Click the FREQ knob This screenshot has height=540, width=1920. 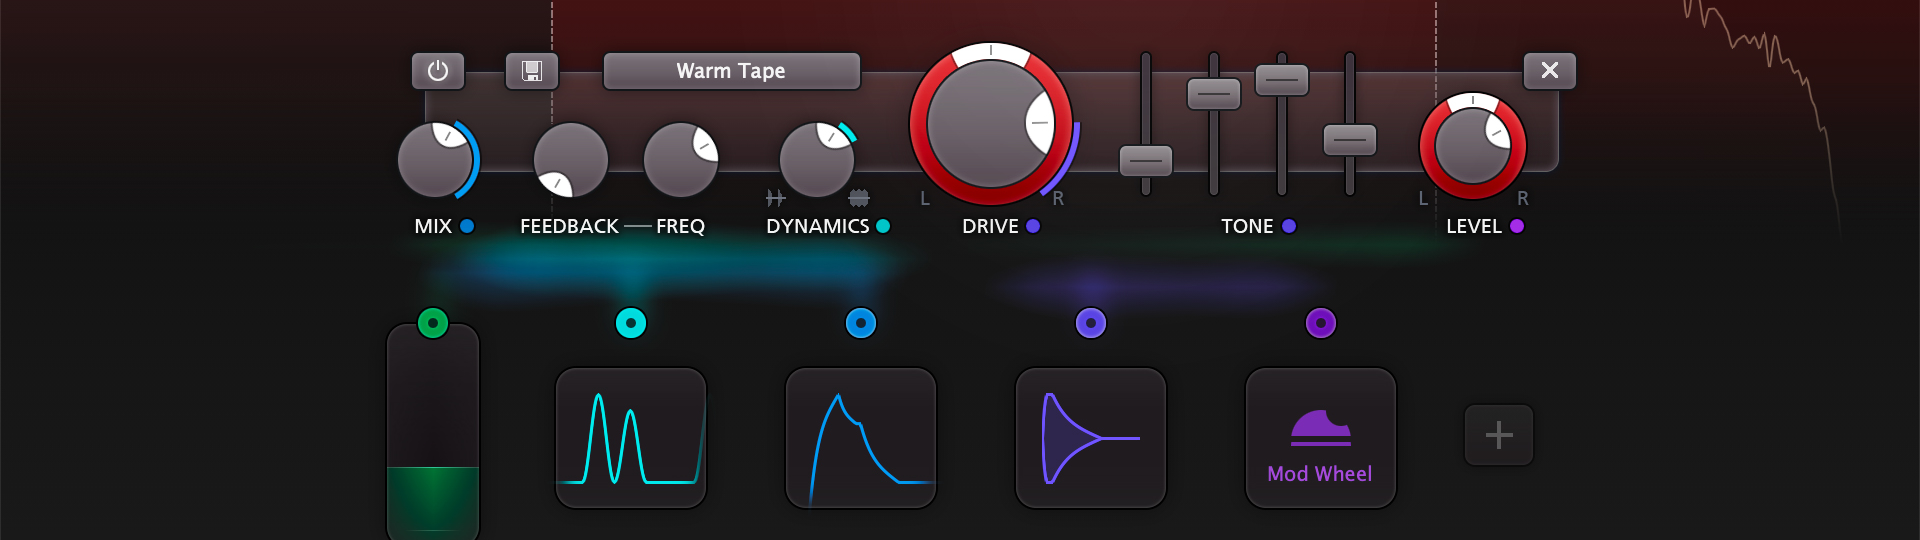coord(680,160)
